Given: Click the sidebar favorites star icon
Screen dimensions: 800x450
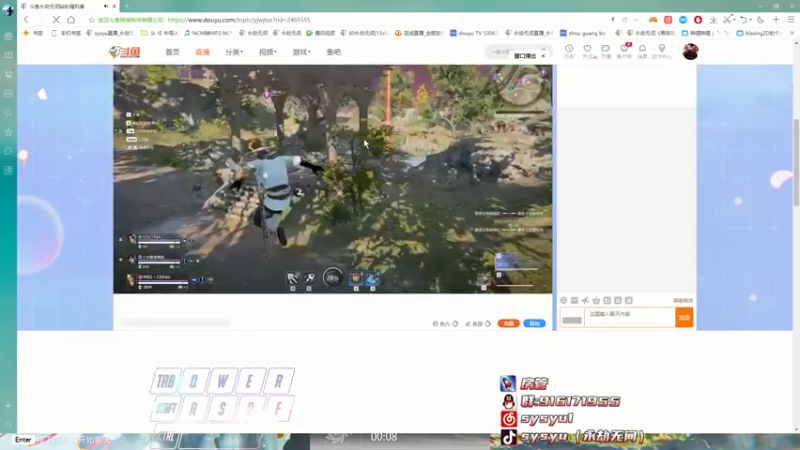Looking at the screenshot, I should pyautogui.click(x=8, y=132).
